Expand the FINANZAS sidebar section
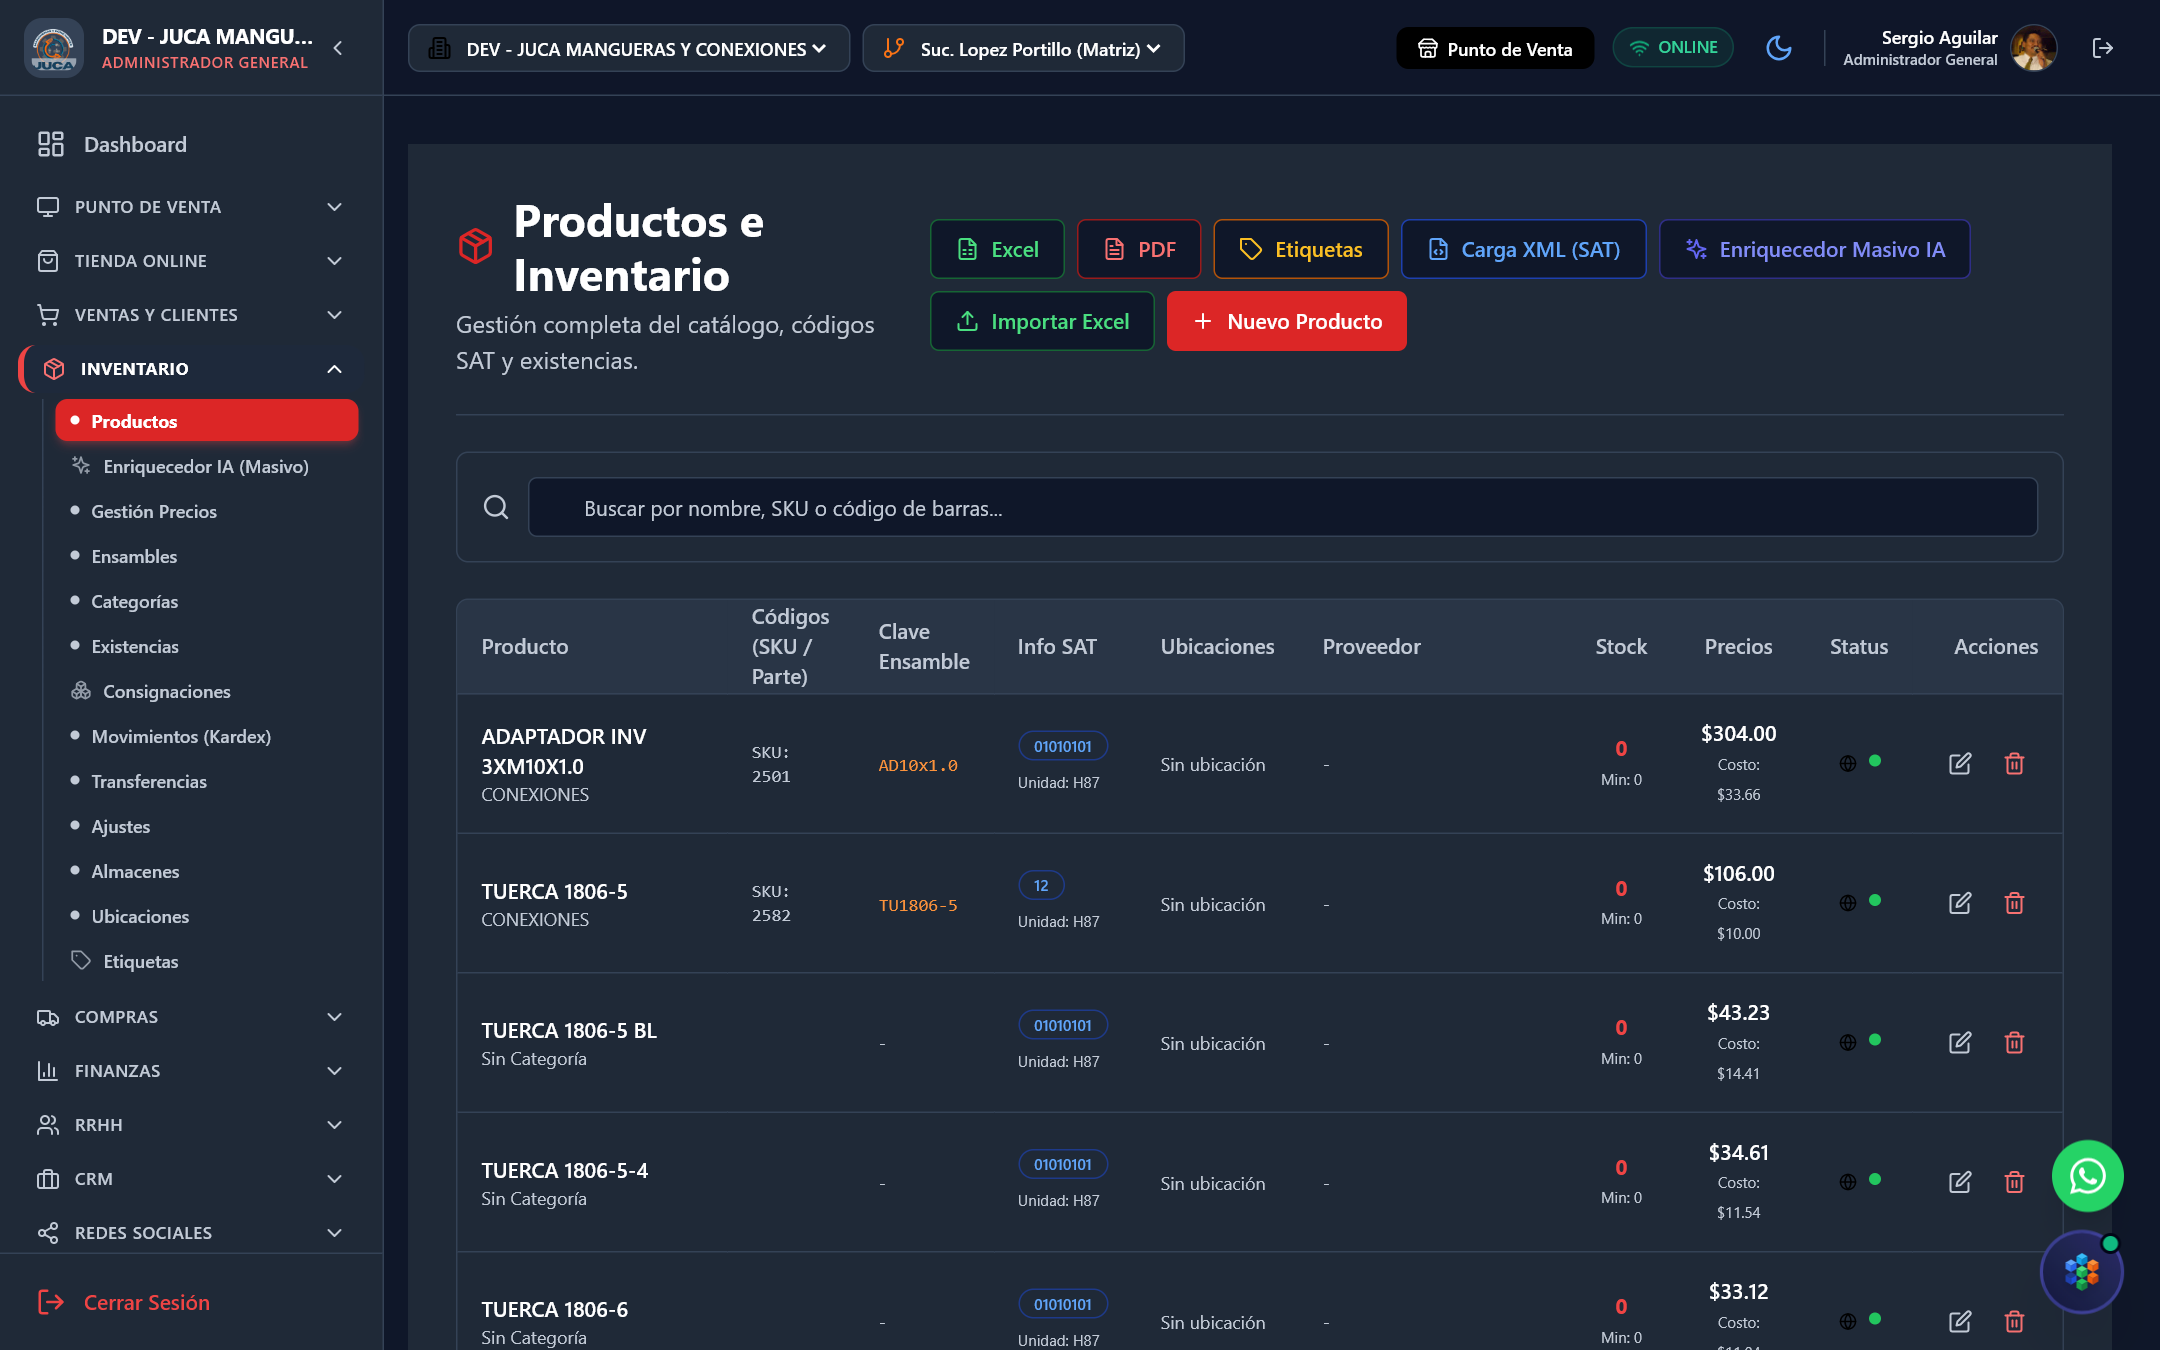This screenshot has height=1350, width=2160. click(190, 1071)
